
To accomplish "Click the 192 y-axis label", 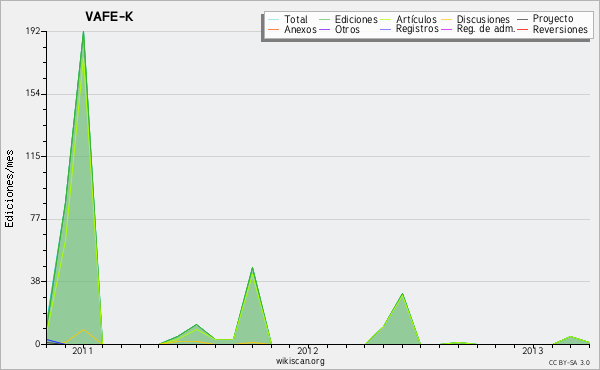I will (33, 31).
